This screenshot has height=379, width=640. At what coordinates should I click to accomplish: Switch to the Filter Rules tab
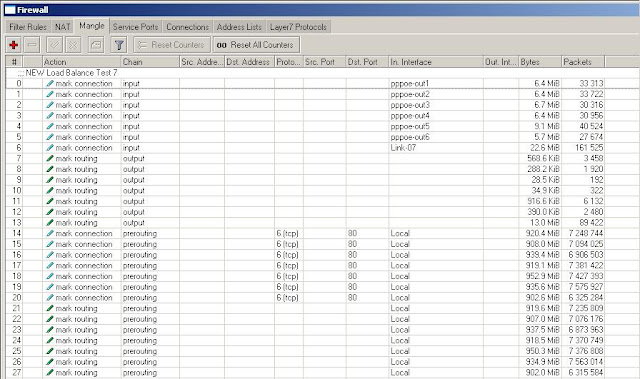tap(28, 27)
